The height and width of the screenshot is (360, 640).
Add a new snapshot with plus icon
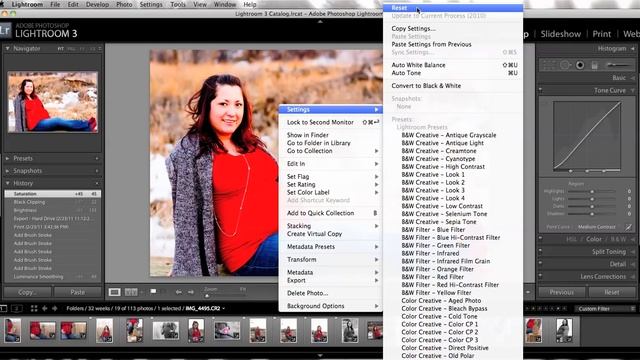pos(97,171)
